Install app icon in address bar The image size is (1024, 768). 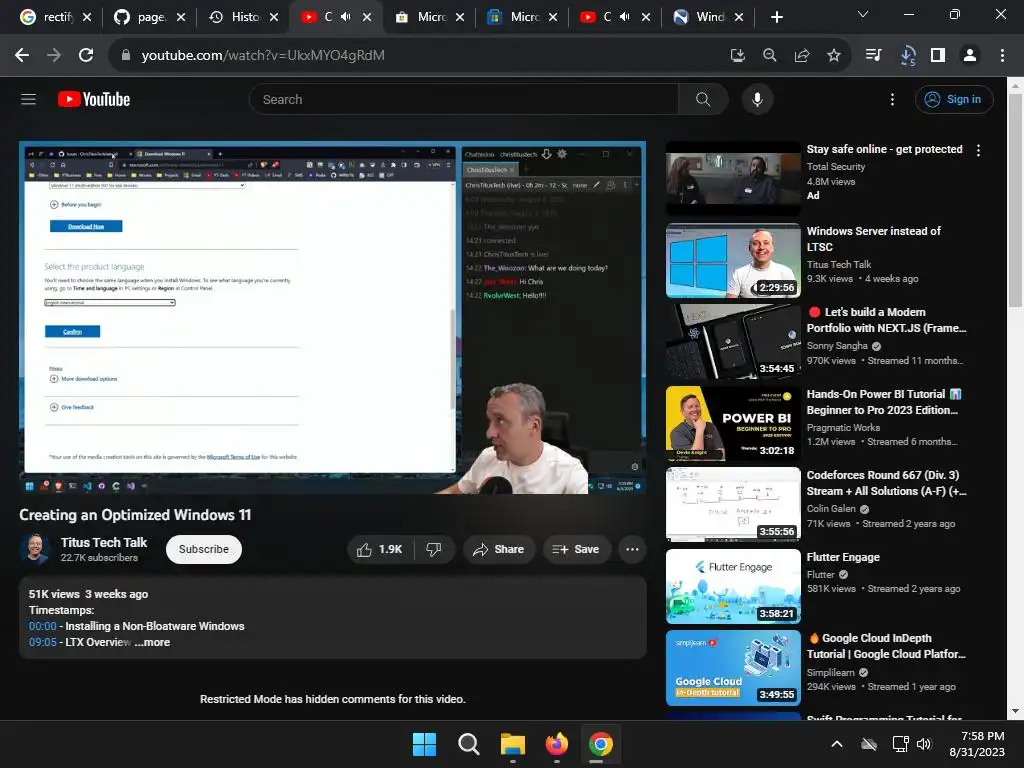[737, 56]
